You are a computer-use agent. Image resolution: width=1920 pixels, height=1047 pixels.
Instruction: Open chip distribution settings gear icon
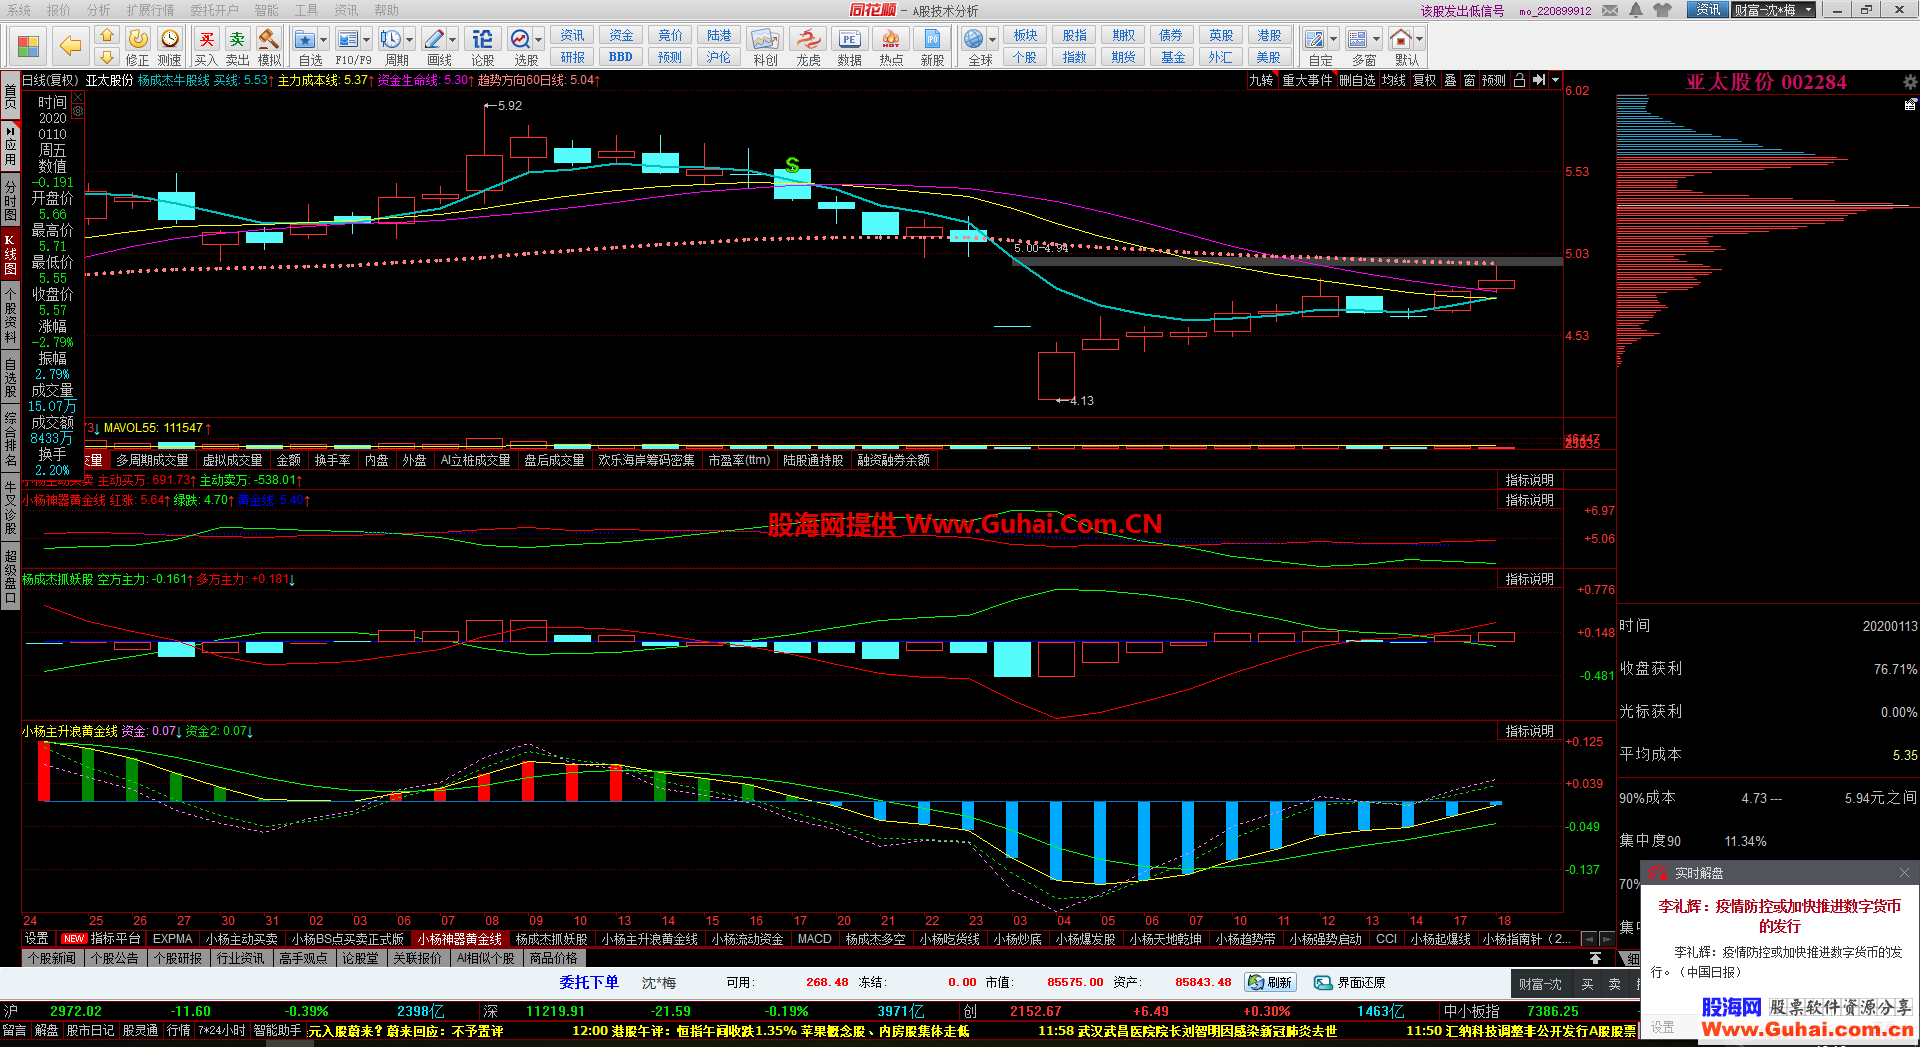click(1909, 82)
